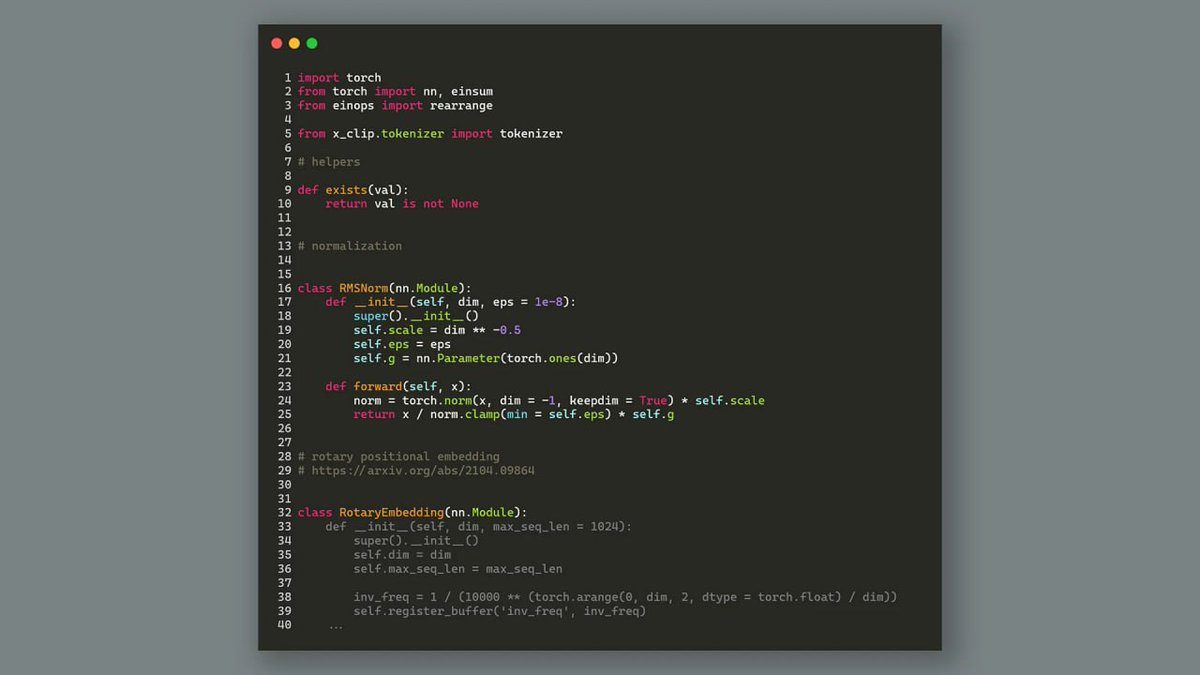Click the ellipsis on line 40

pyautogui.click(x=335, y=626)
